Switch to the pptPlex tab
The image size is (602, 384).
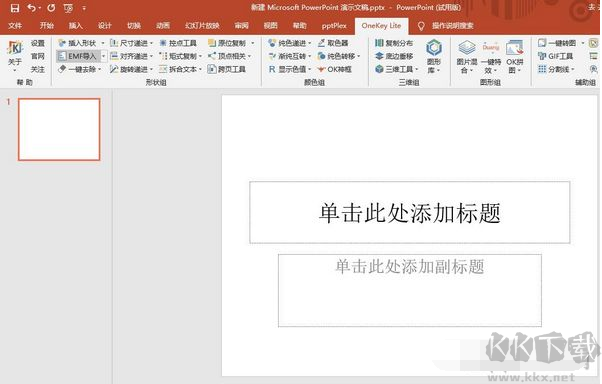coord(334,26)
